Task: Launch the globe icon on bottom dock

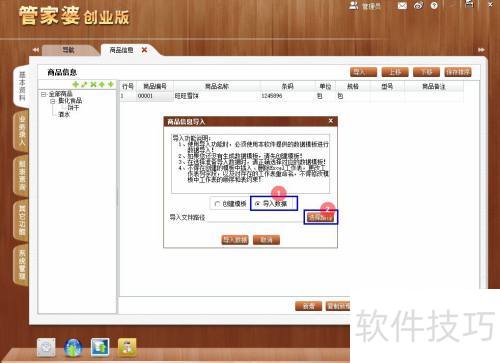Action: tap(73, 348)
